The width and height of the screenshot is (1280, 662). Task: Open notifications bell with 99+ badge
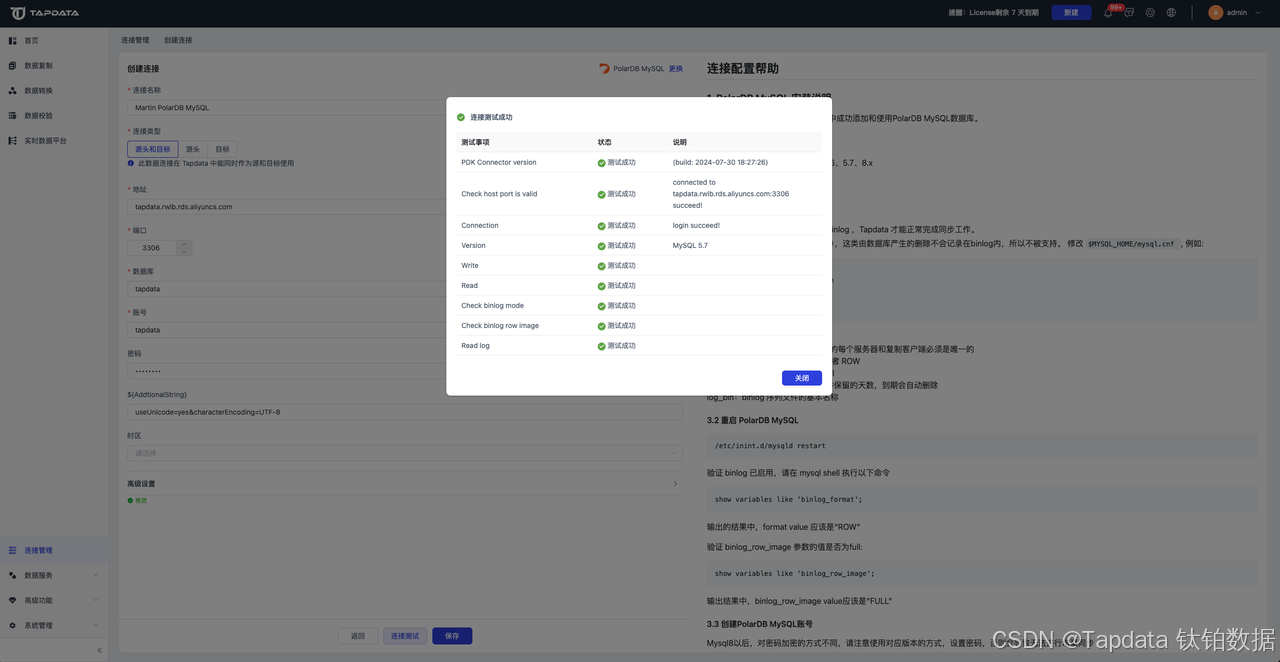pyautogui.click(x=1108, y=13)
